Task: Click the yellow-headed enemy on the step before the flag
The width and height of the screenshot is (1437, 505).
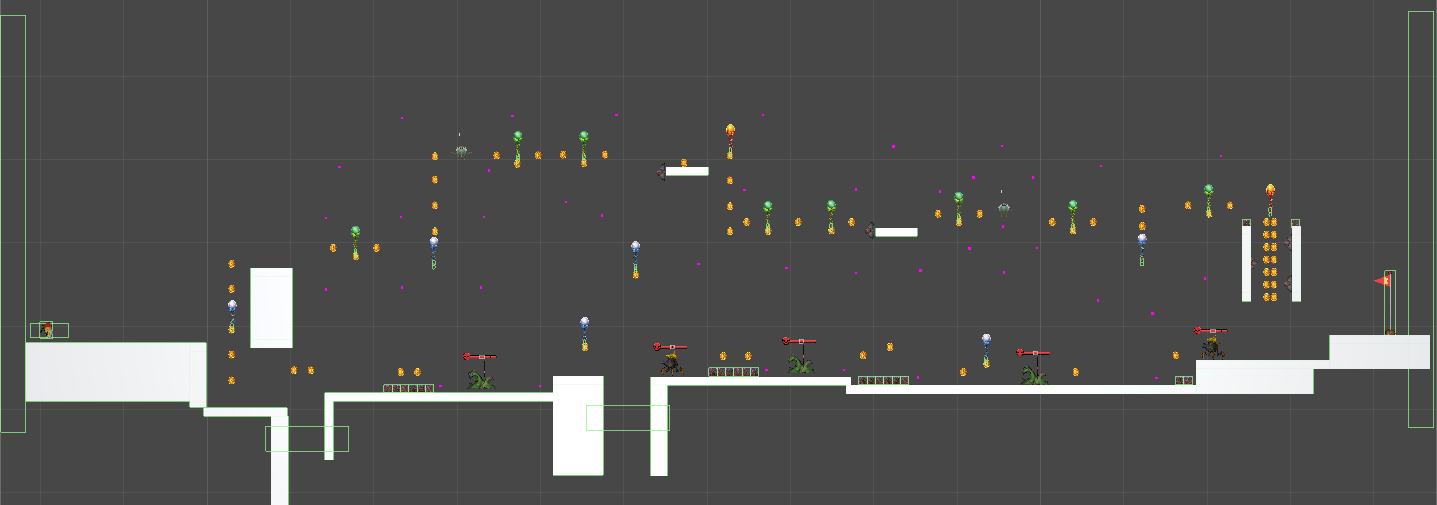Action: [x=1211, y=347]
